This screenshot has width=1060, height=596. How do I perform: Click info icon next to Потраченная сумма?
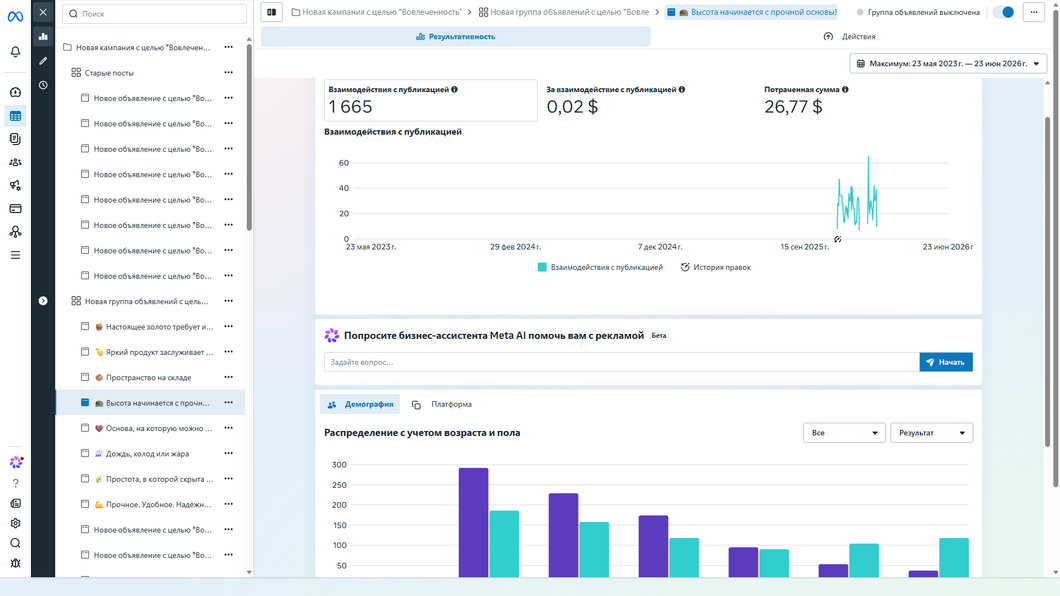pyautogui.click(x=845, y=89)
